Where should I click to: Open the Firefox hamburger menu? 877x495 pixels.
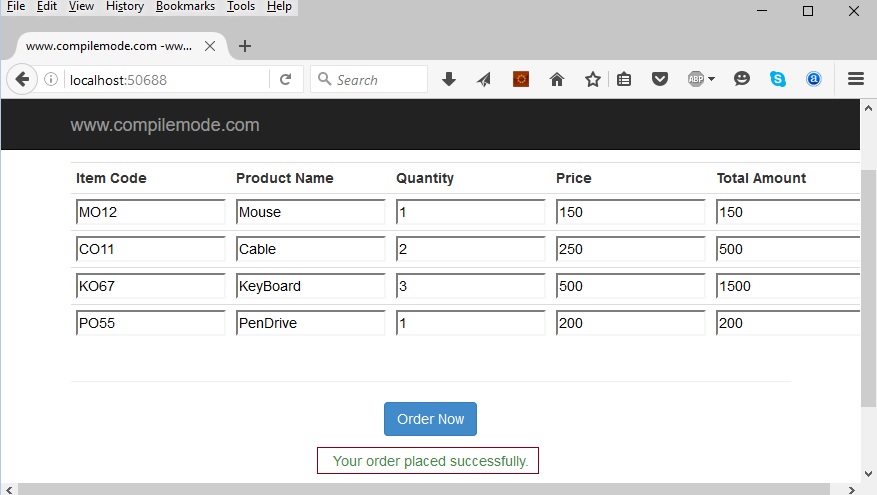(856, 80)
